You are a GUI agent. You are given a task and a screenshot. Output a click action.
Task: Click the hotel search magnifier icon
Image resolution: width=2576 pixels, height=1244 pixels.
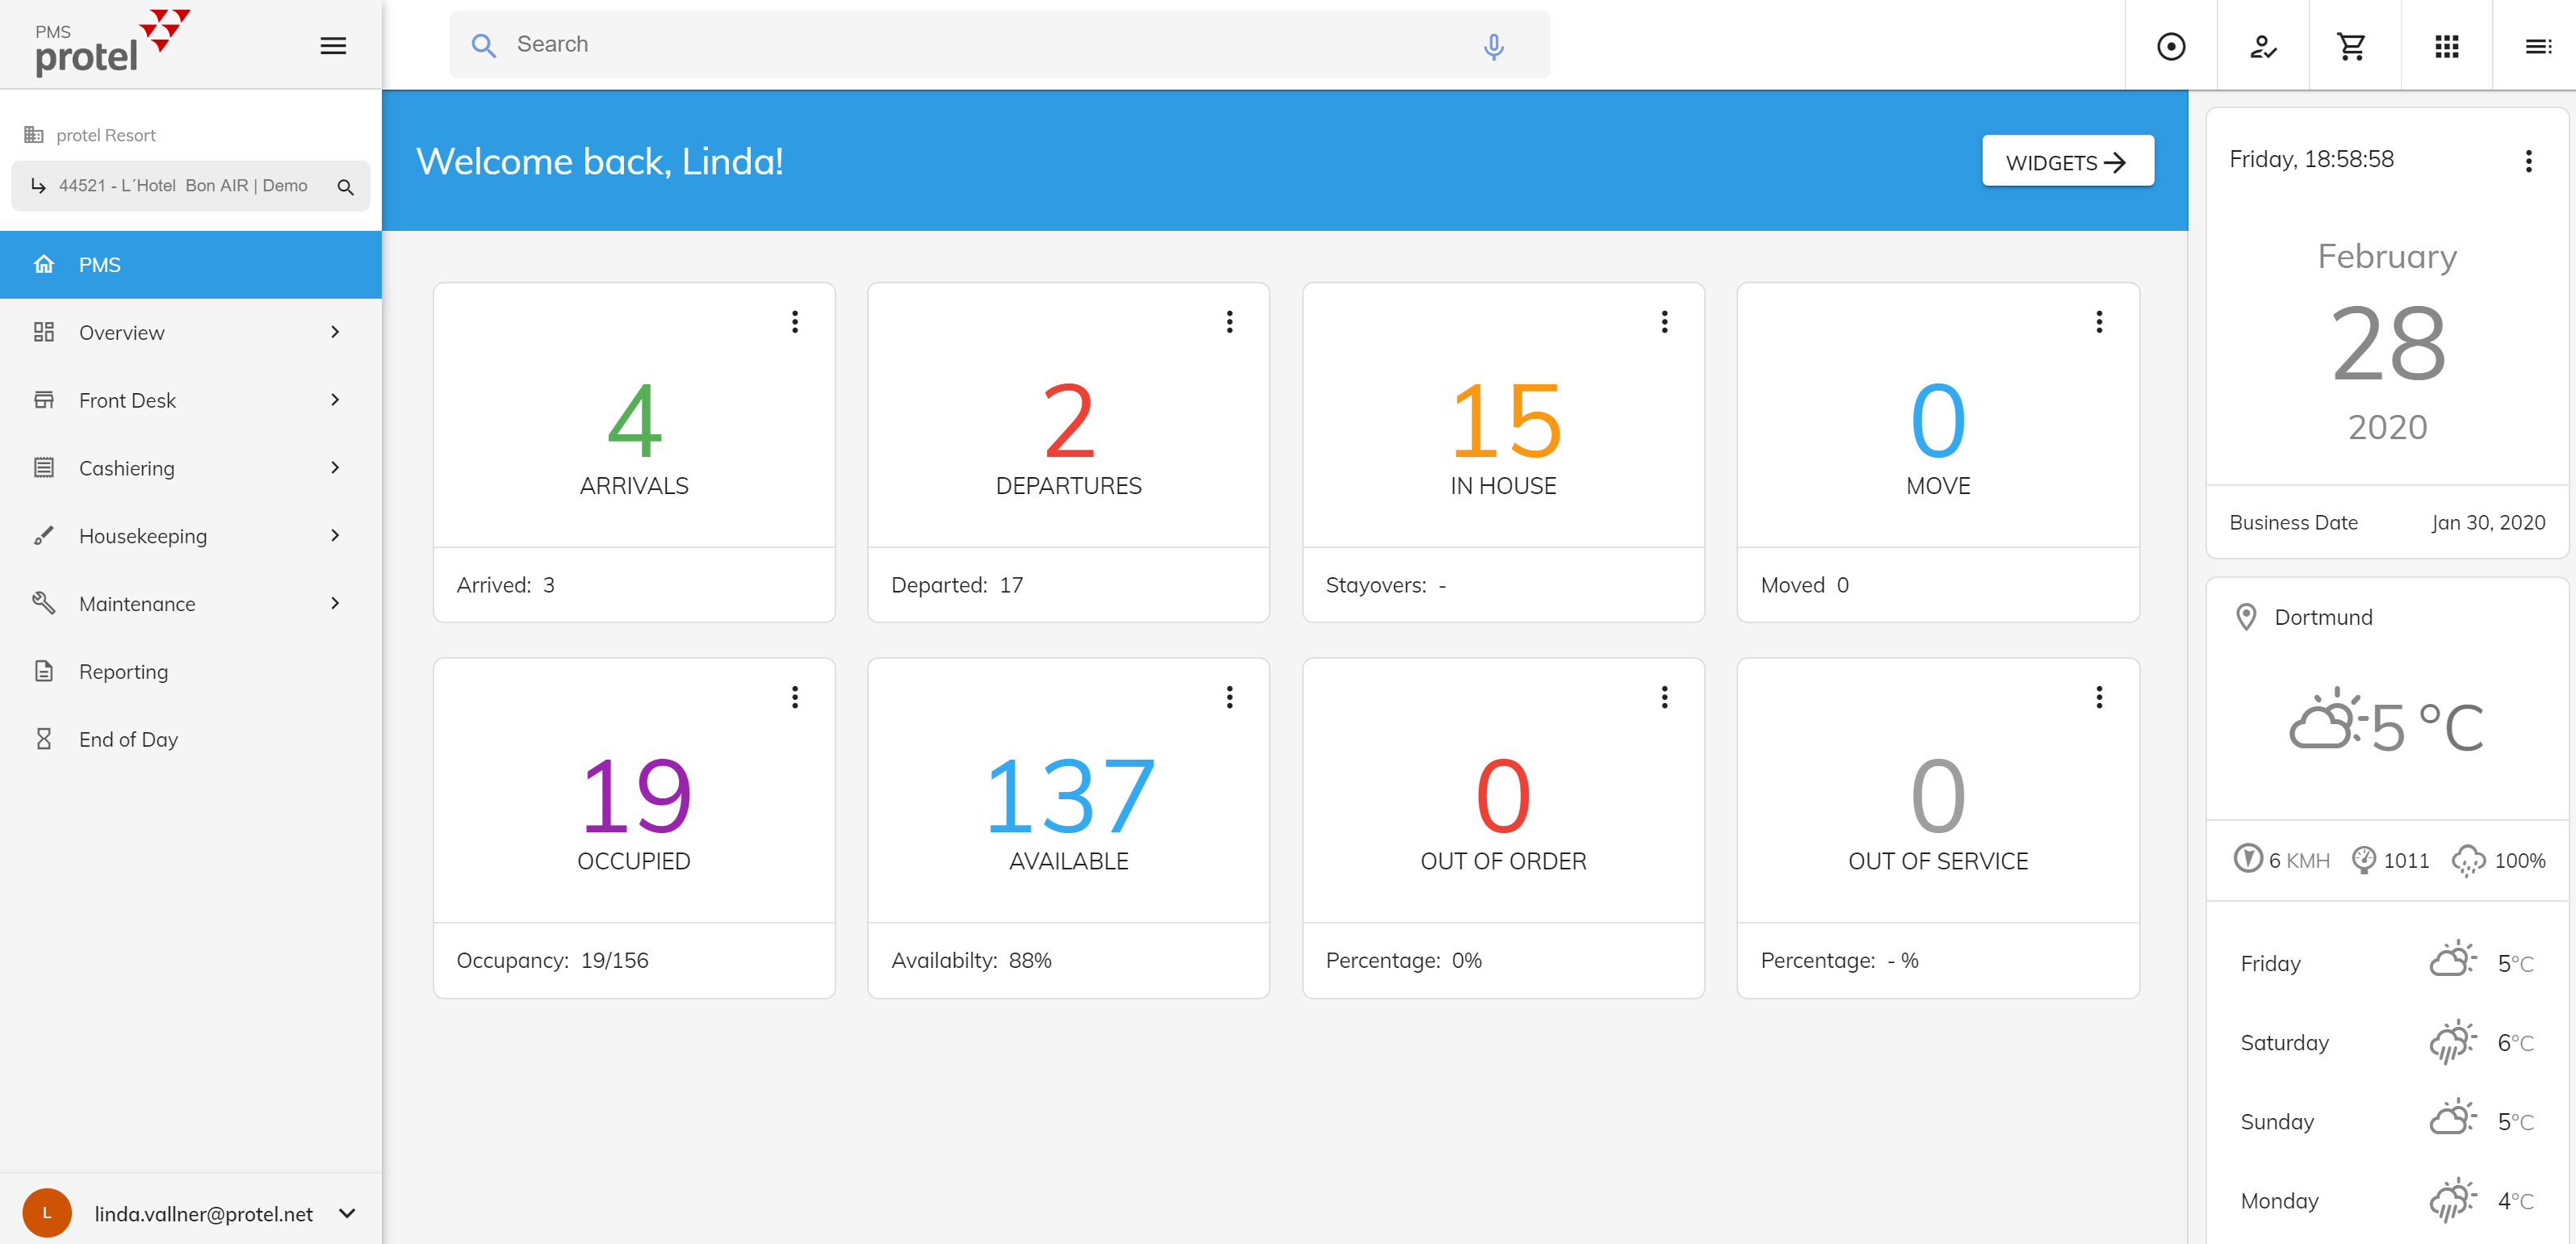click(x=346, y=187)
